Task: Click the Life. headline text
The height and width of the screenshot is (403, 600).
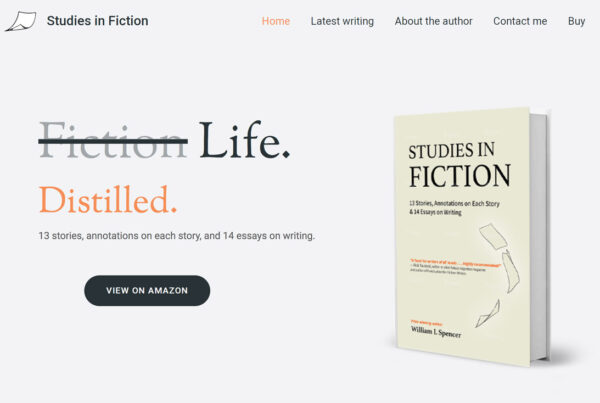Action: [244, 140]
